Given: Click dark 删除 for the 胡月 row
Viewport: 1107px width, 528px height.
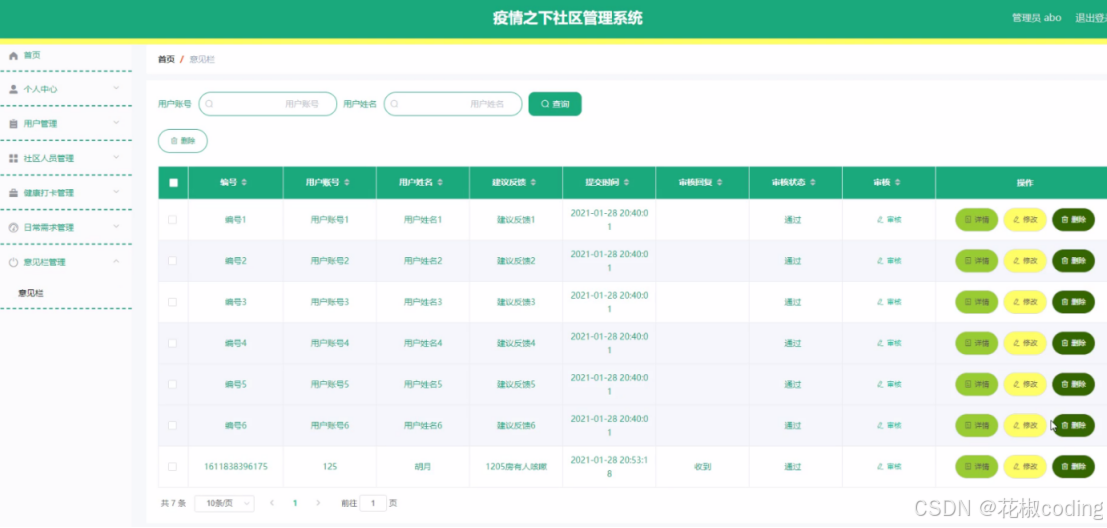Looking at the screenshot, I should point(1073,467).
